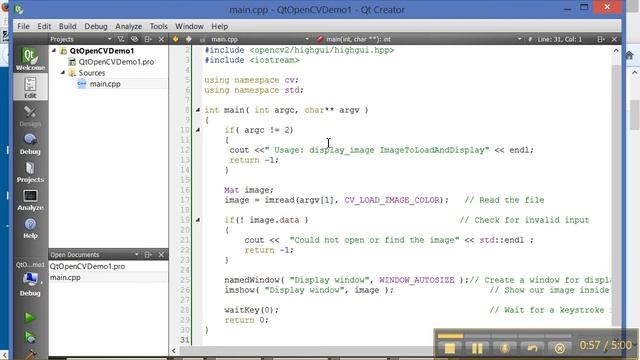Filter the Projects tree

[x=121, y=39]
